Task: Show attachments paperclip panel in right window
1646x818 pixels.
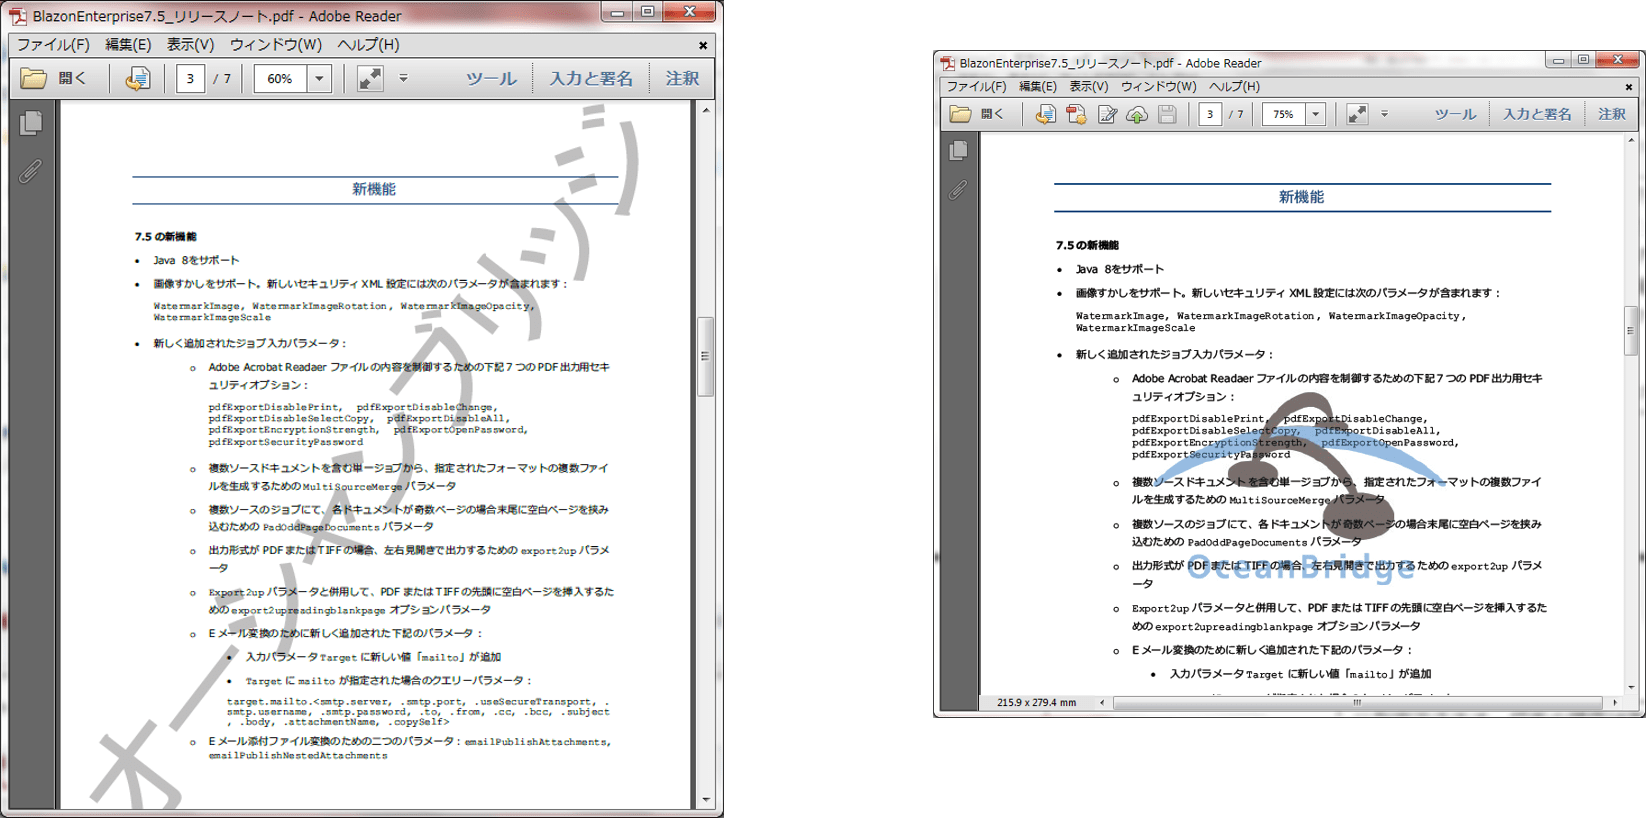Action: point(959,189)
